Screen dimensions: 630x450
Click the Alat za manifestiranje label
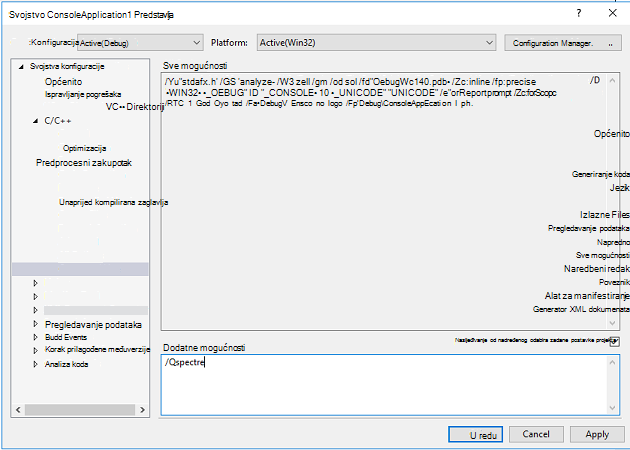tap(587, 296)
